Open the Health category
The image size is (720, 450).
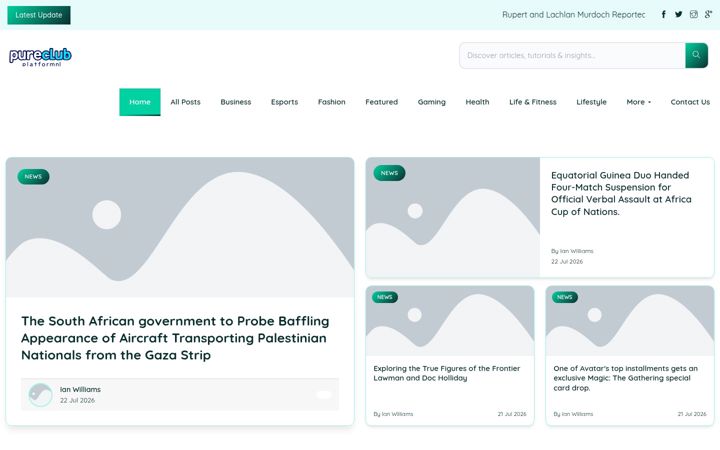[x=477, y=102]
